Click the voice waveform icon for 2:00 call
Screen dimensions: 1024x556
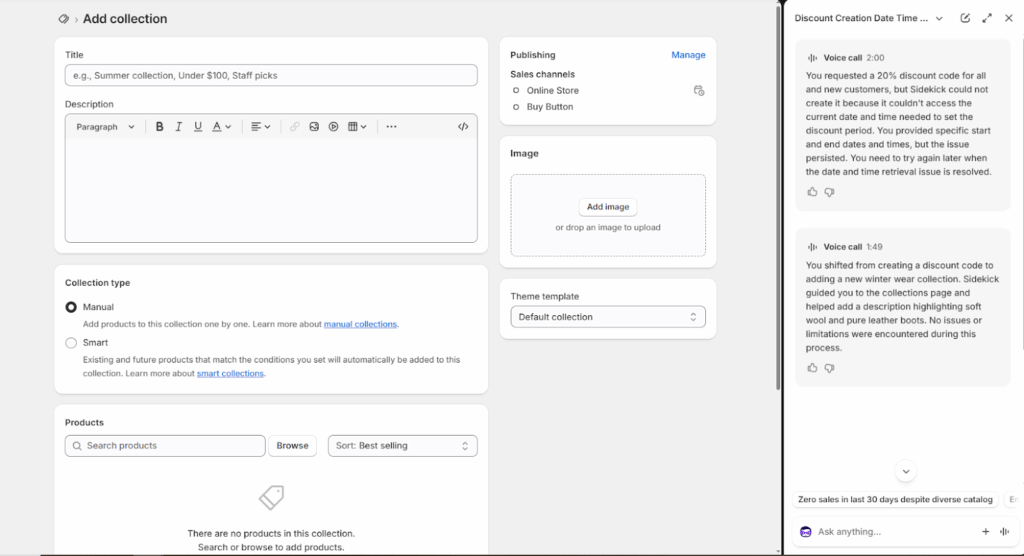click(x=812, y=58)
